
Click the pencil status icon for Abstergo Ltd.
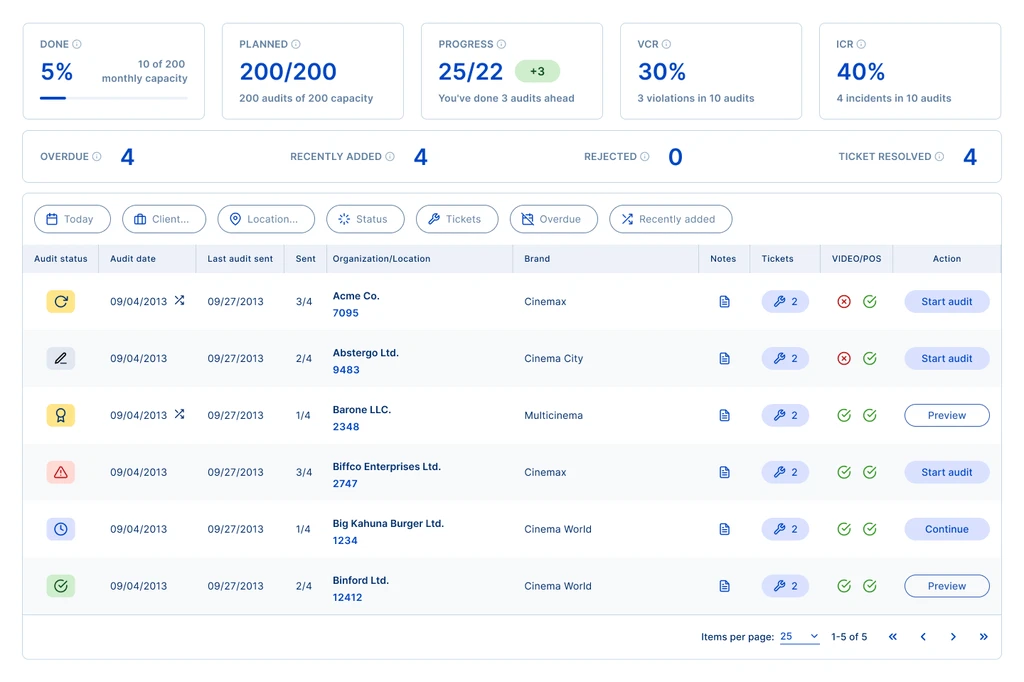click(x=61, y=358)
